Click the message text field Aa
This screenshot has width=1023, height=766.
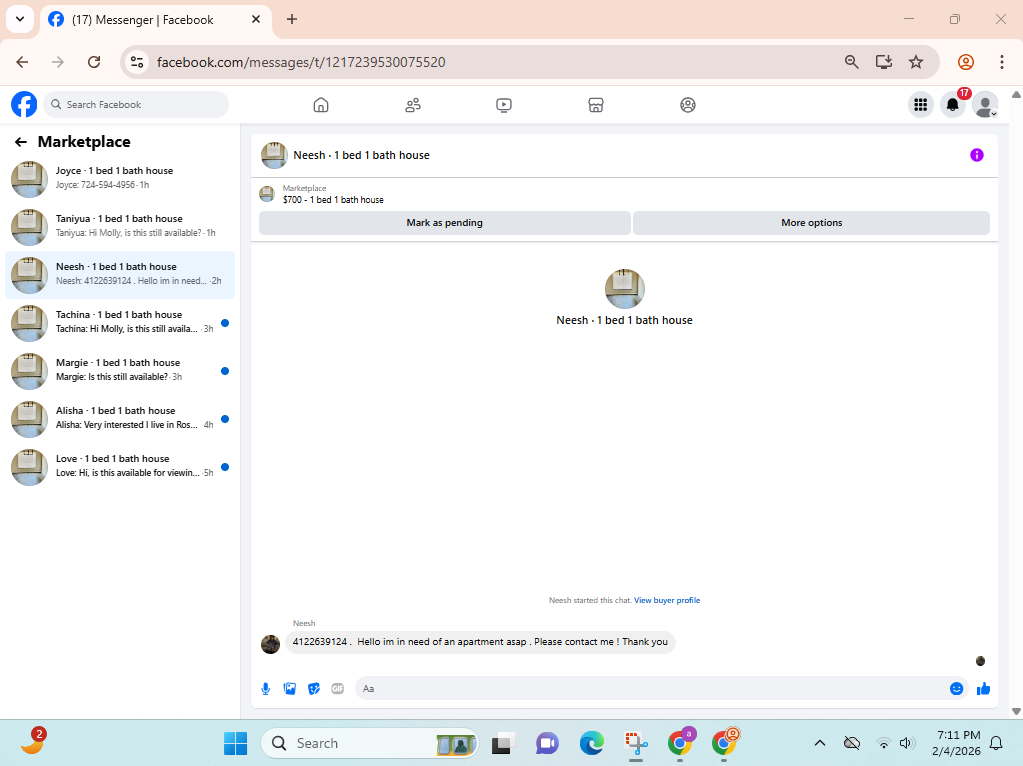[x=650, y=688]
